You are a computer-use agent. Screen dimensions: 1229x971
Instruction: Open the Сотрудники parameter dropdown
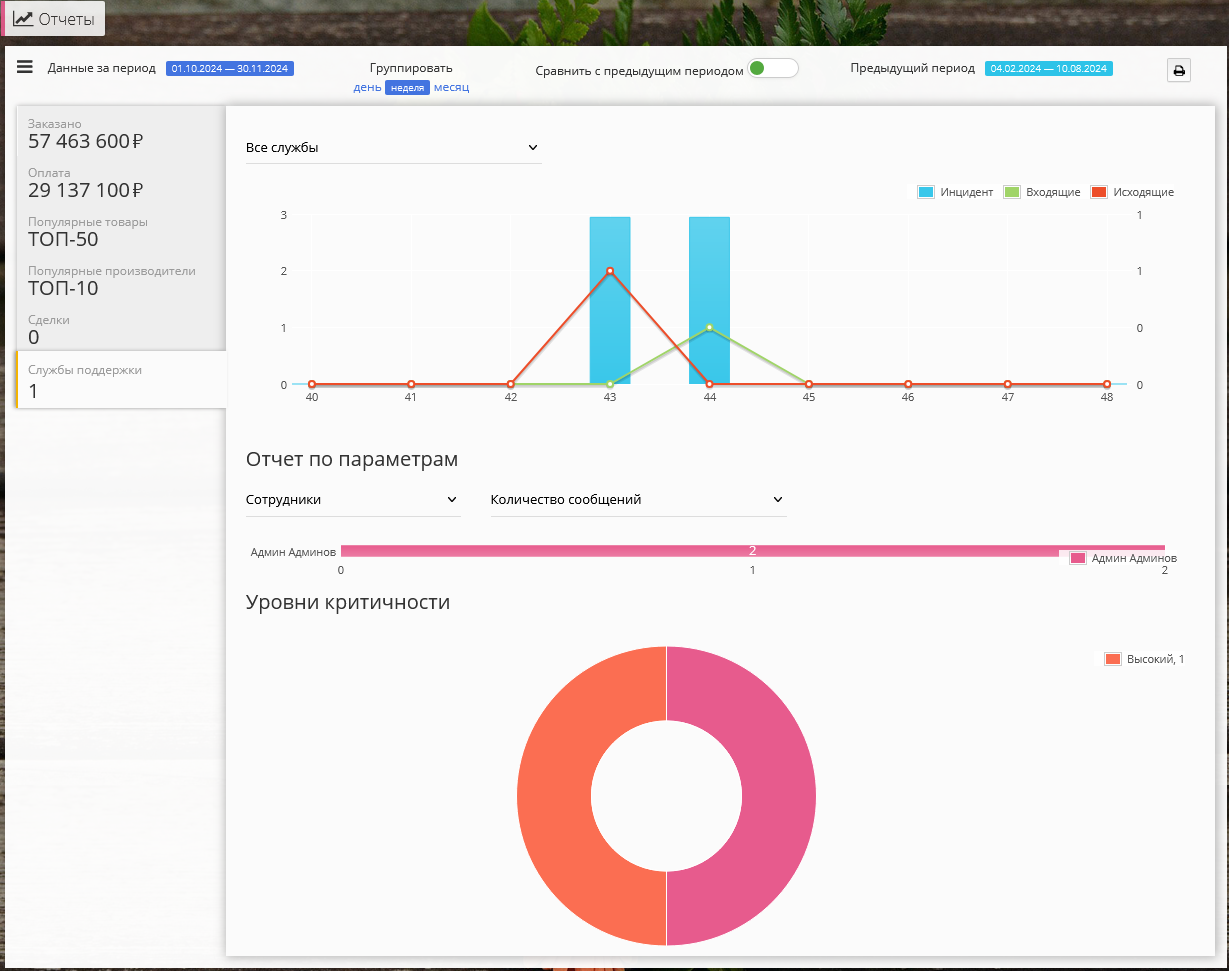tap(352, 499)
